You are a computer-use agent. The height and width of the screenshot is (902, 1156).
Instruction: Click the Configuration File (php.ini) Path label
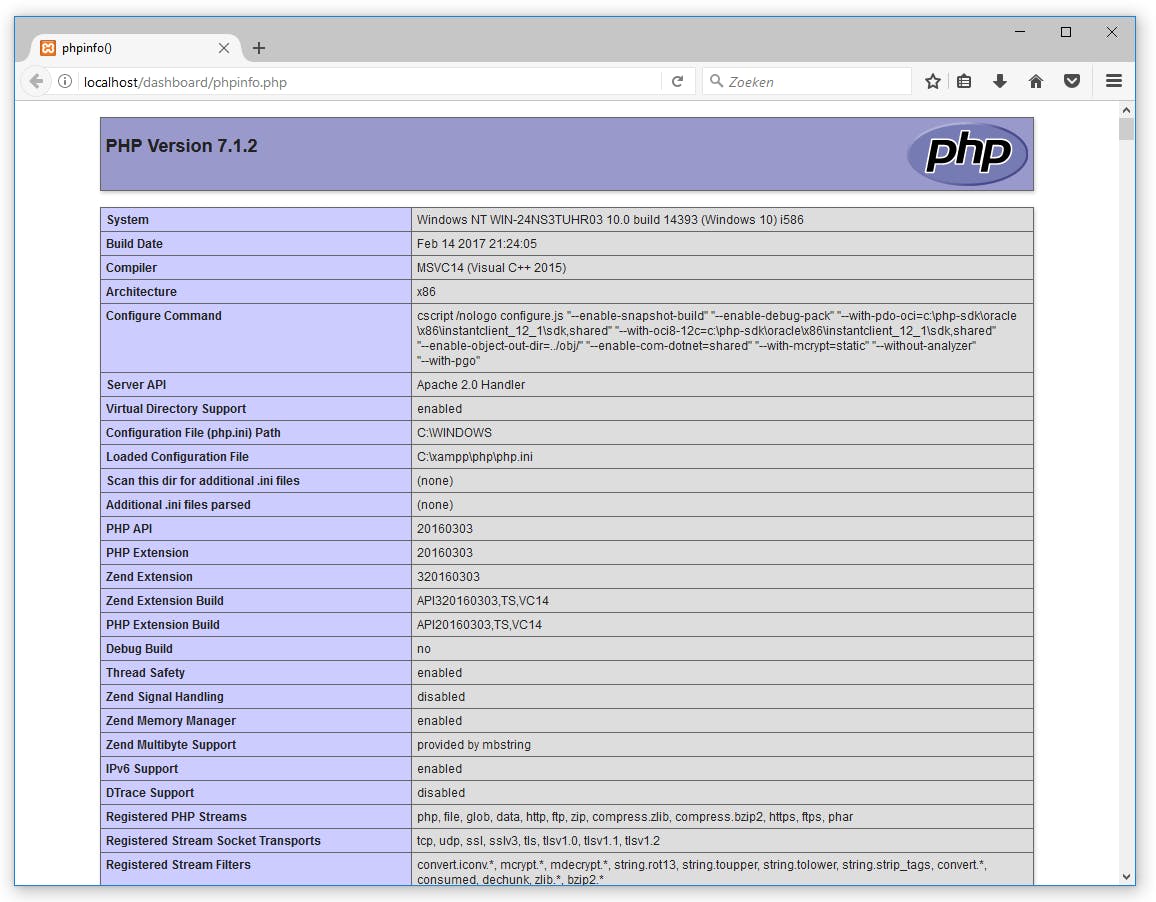(193, 433)
